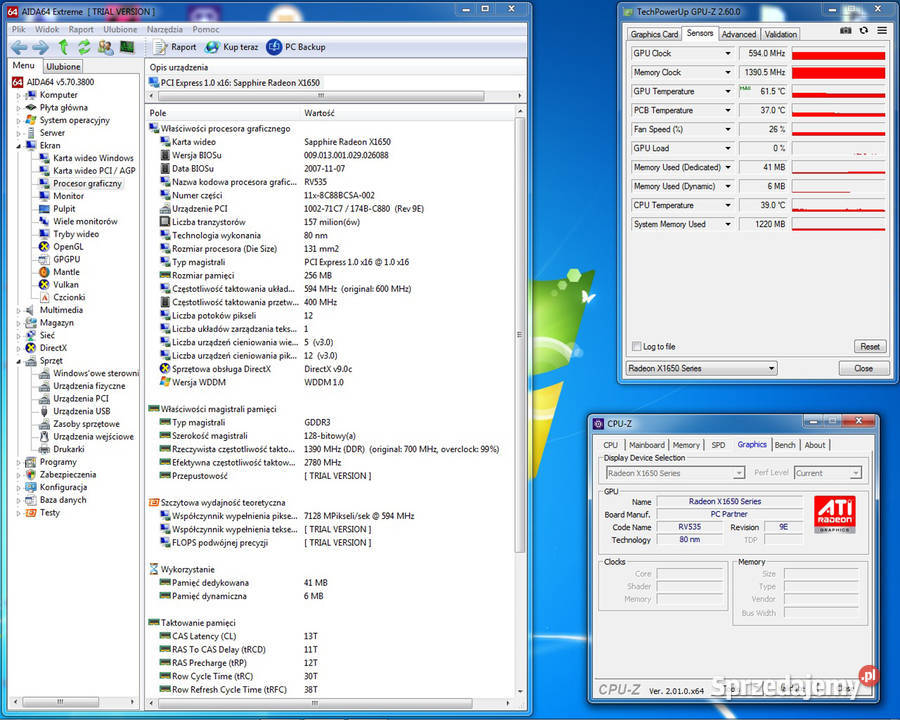Open the Narzędzia menu
The width and height of the screenshot is (900, 720).
[165, 29]
